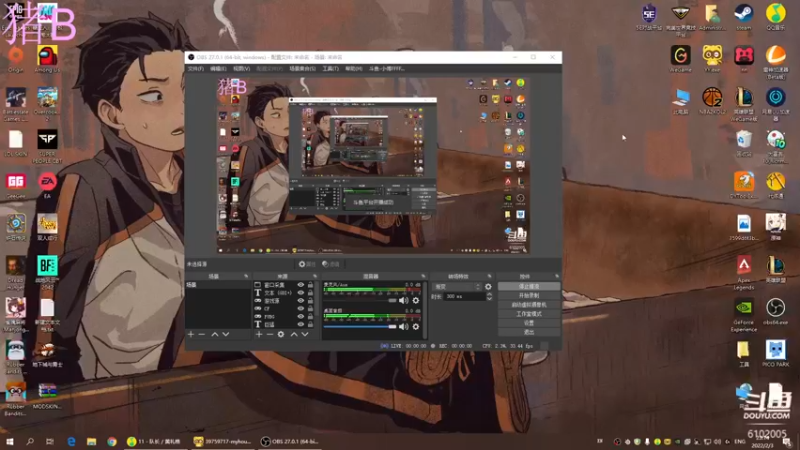Open Chrome from the taskbar
This screenshot has width=800, height=450.
click(112, 441)
